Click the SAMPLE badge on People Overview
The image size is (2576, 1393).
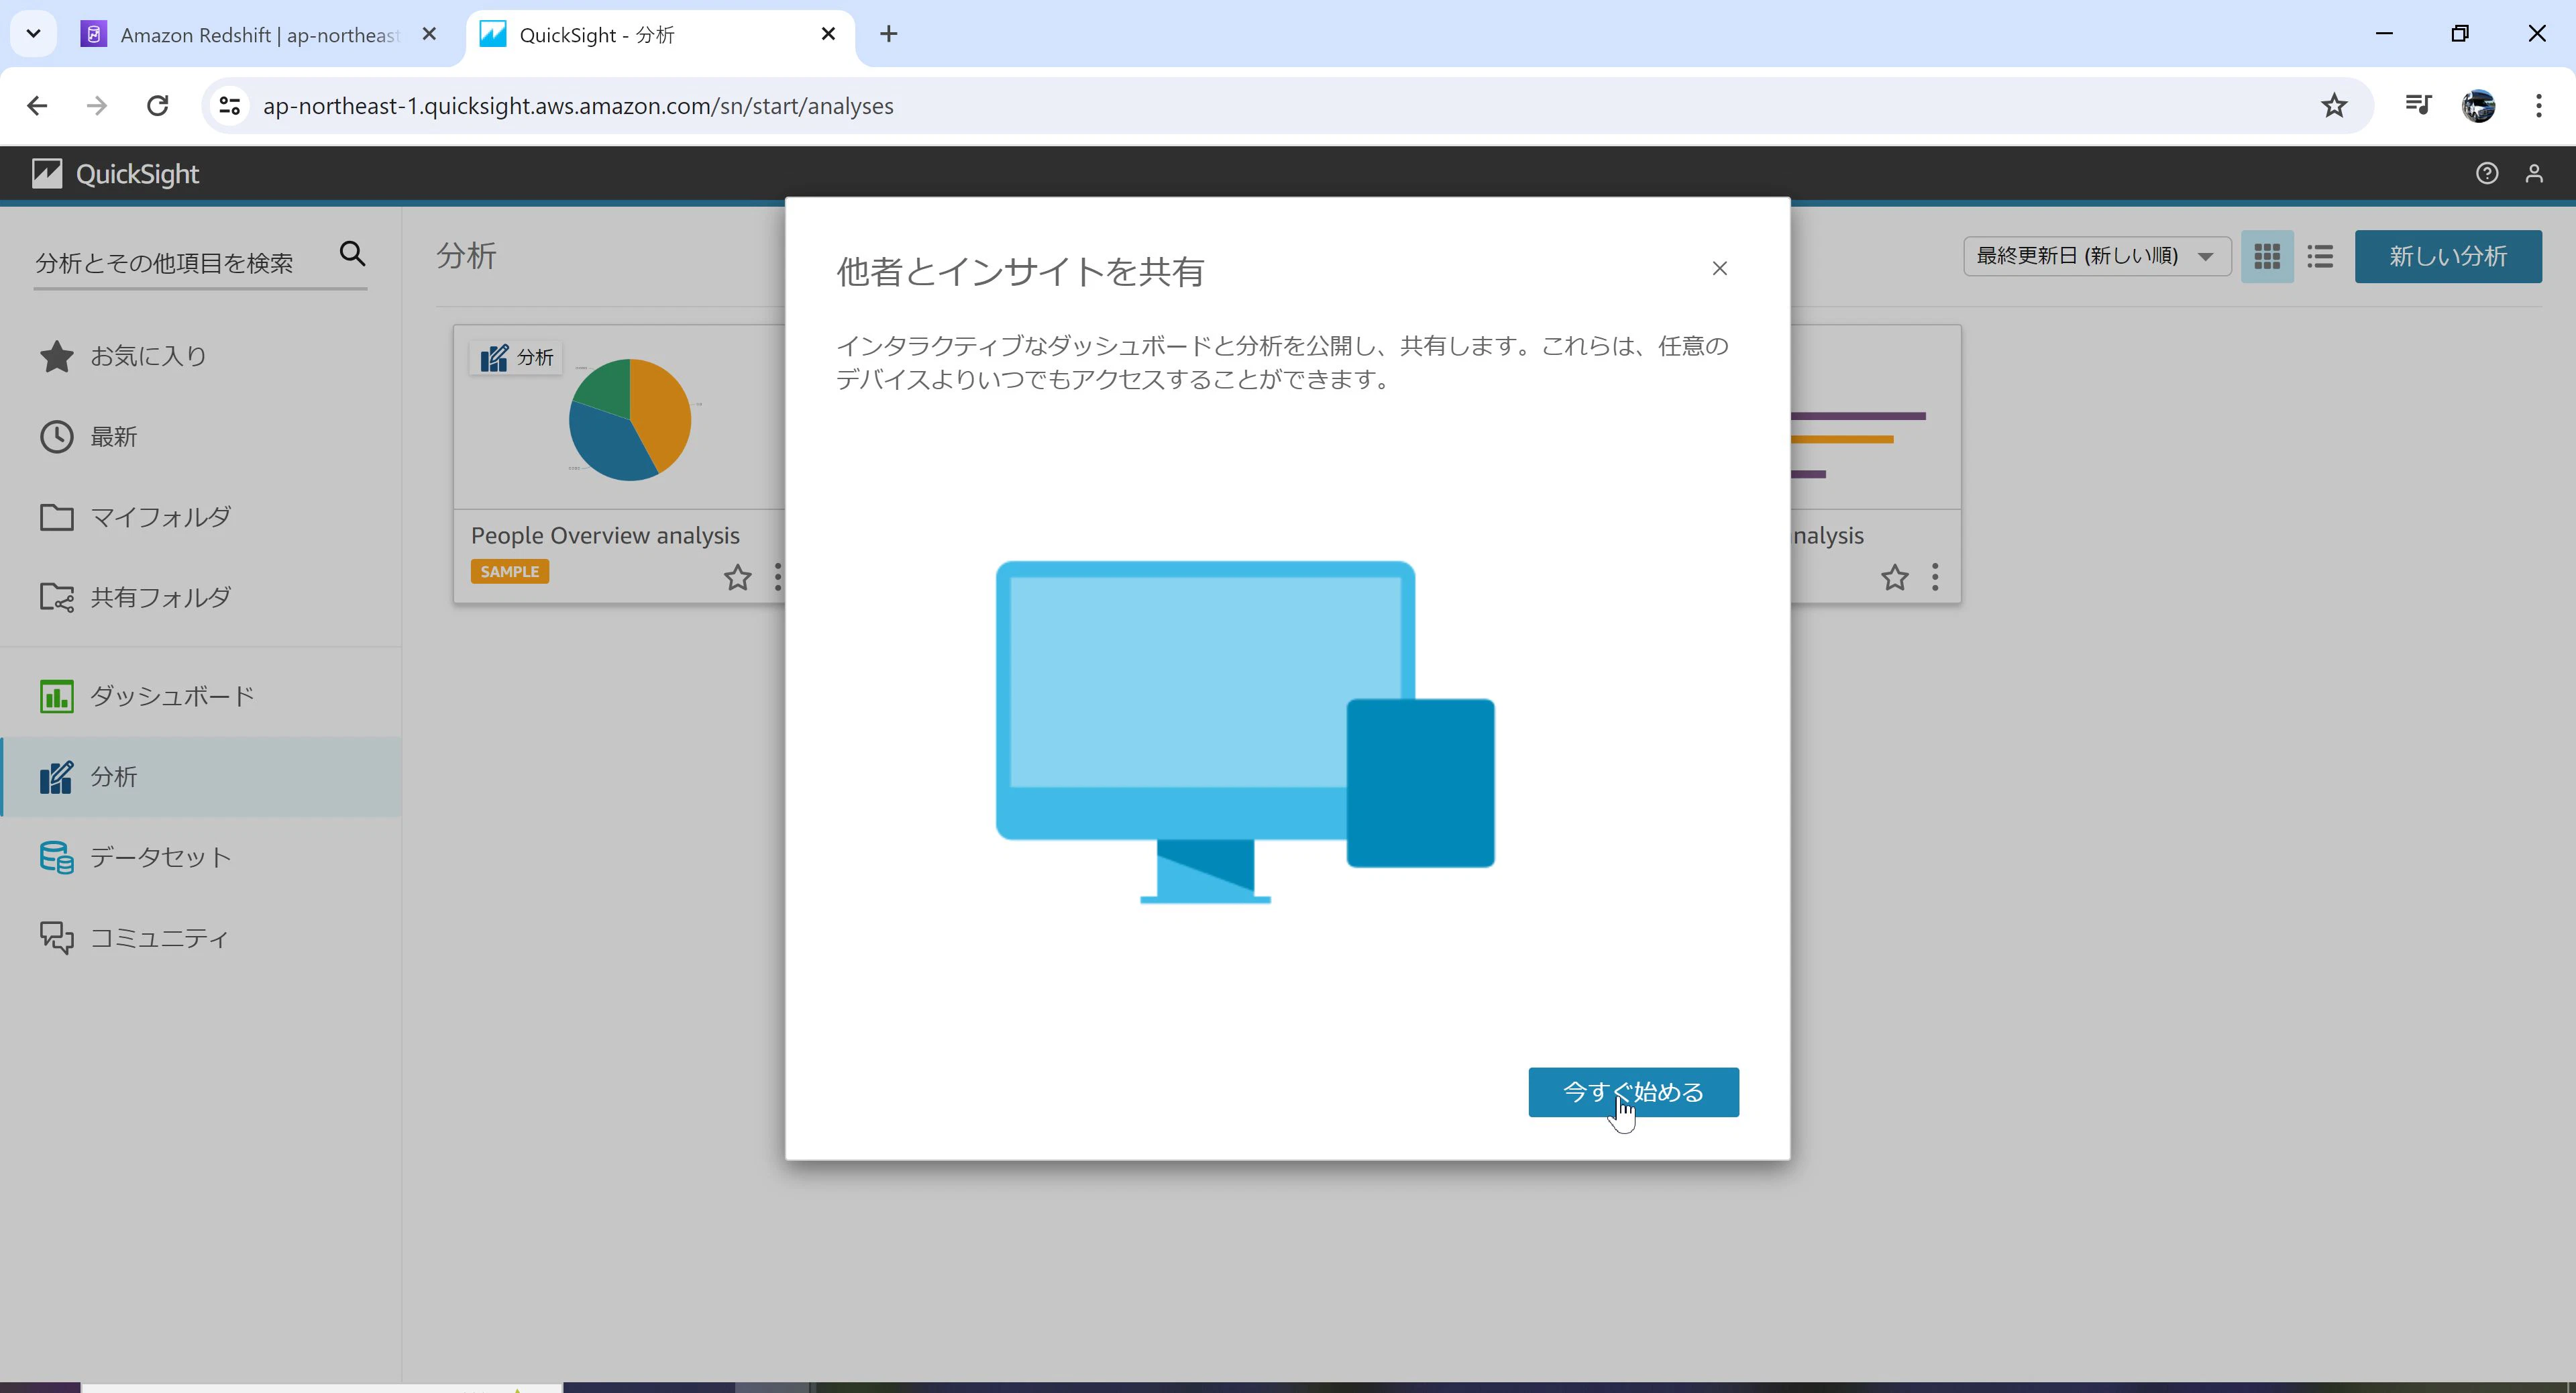tap(509, 572)
